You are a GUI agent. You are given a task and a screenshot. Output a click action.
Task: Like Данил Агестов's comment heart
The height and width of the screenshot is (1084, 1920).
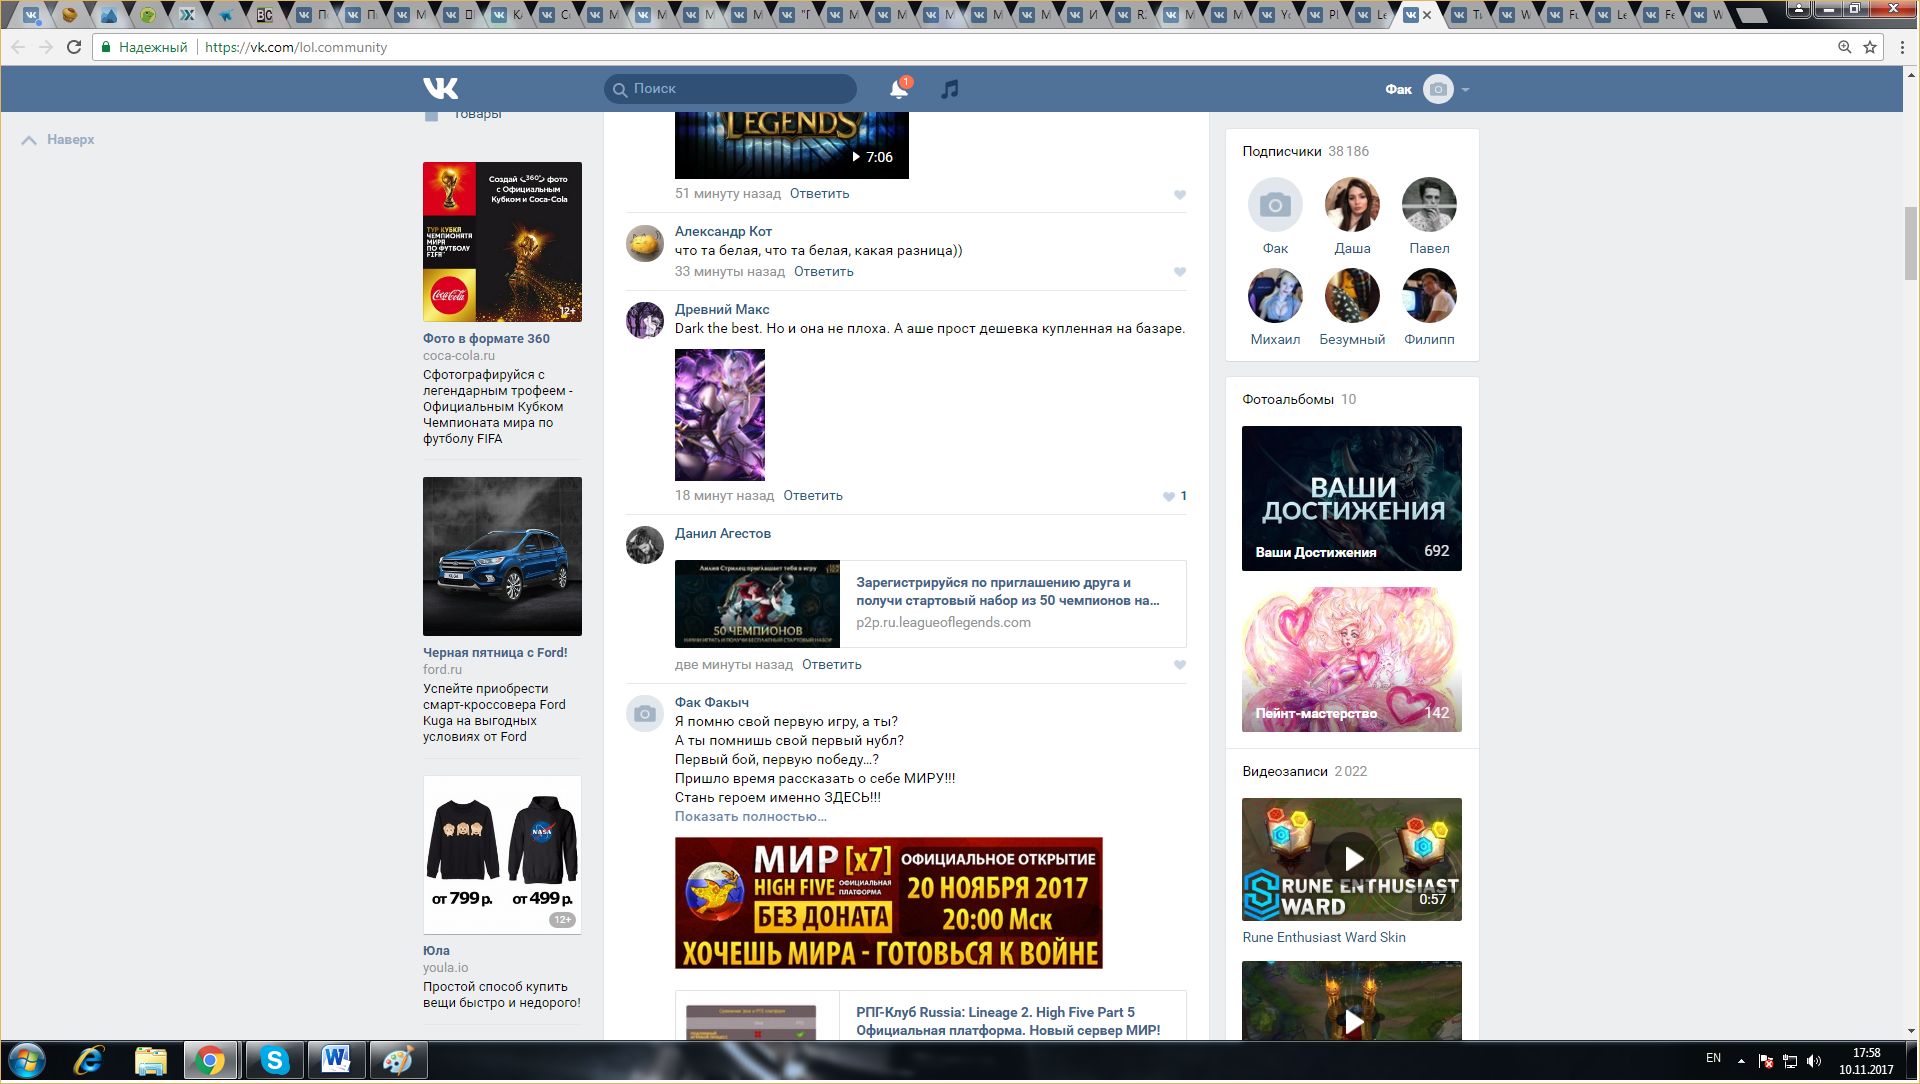pos(1180,665)
